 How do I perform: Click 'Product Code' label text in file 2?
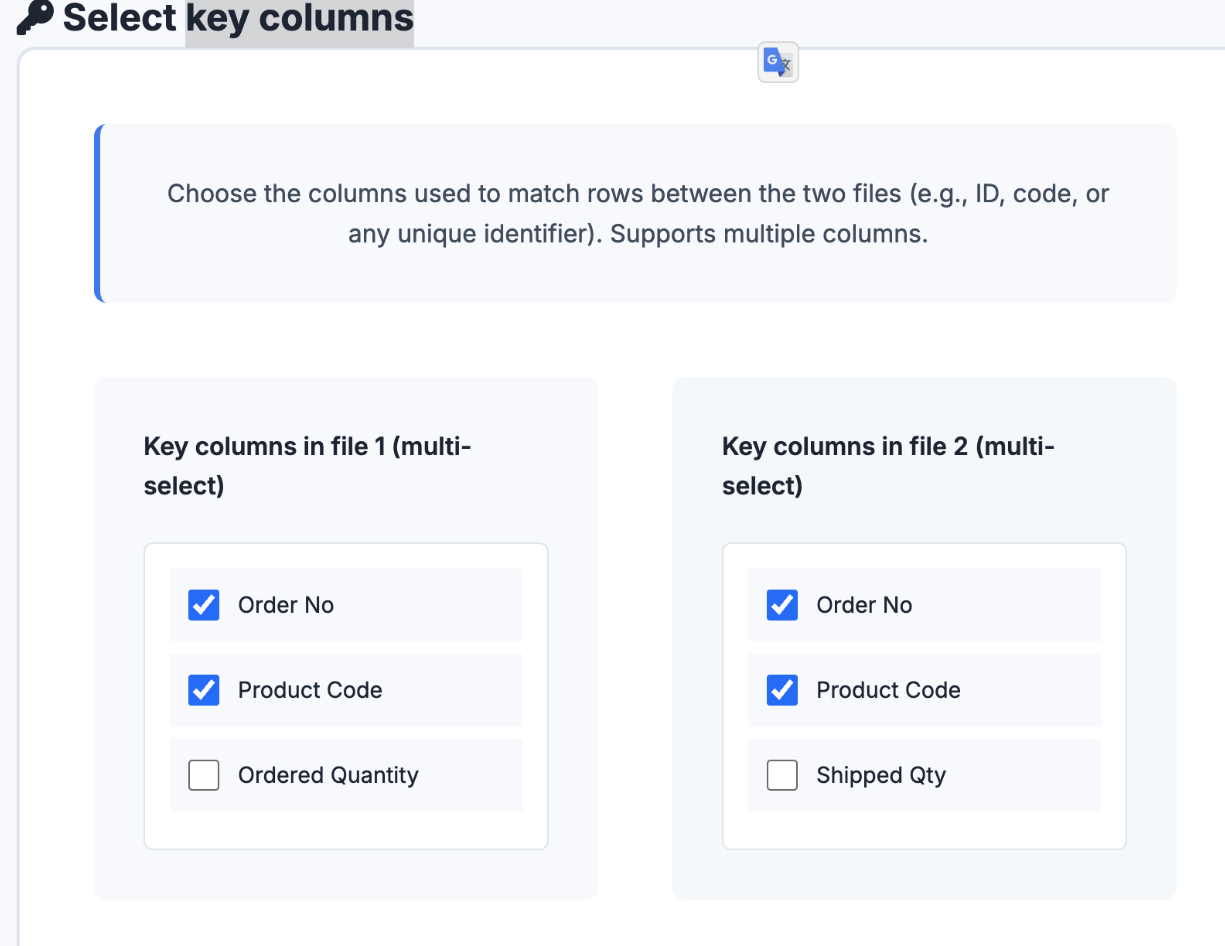click(x=888, y=690)
